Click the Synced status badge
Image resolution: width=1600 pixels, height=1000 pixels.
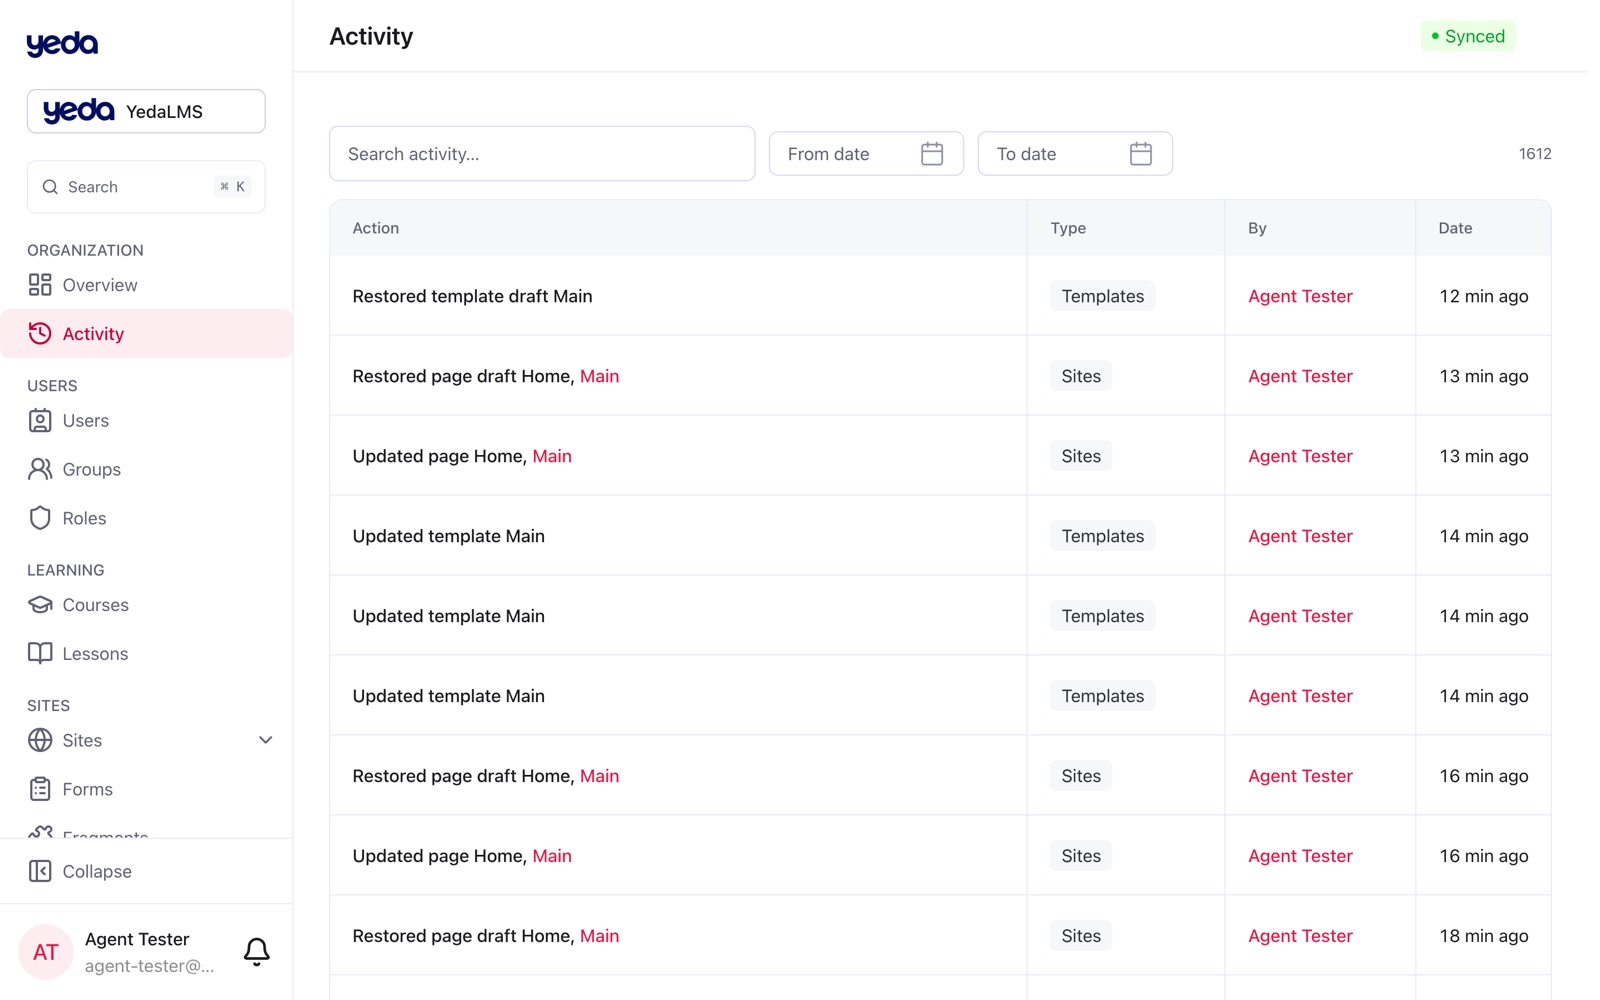(1468, 36)
